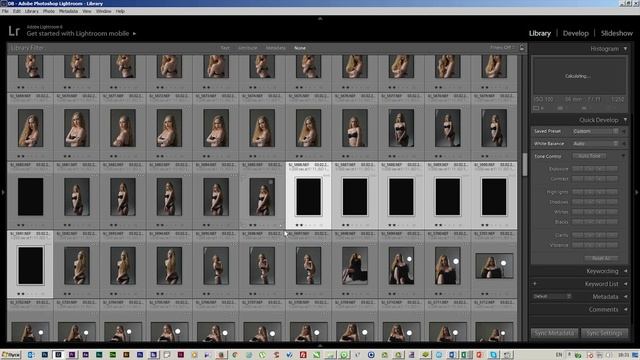The width and height of the screenshot is (640, 360).
Task: Click the Sync Metadata button
Action: (554, 333)
